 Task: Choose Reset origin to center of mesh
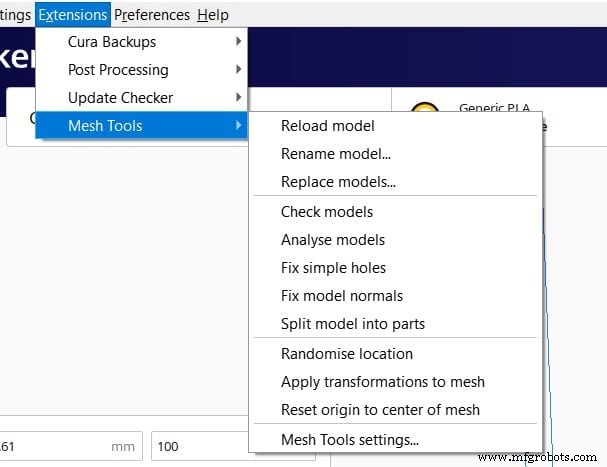tap(380, 410)
